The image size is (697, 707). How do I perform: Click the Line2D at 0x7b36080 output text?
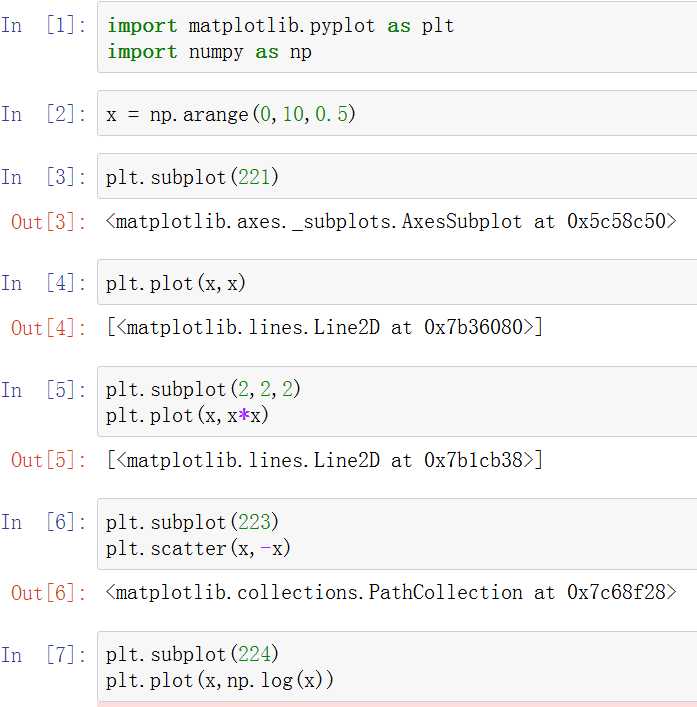coord(325,327)
